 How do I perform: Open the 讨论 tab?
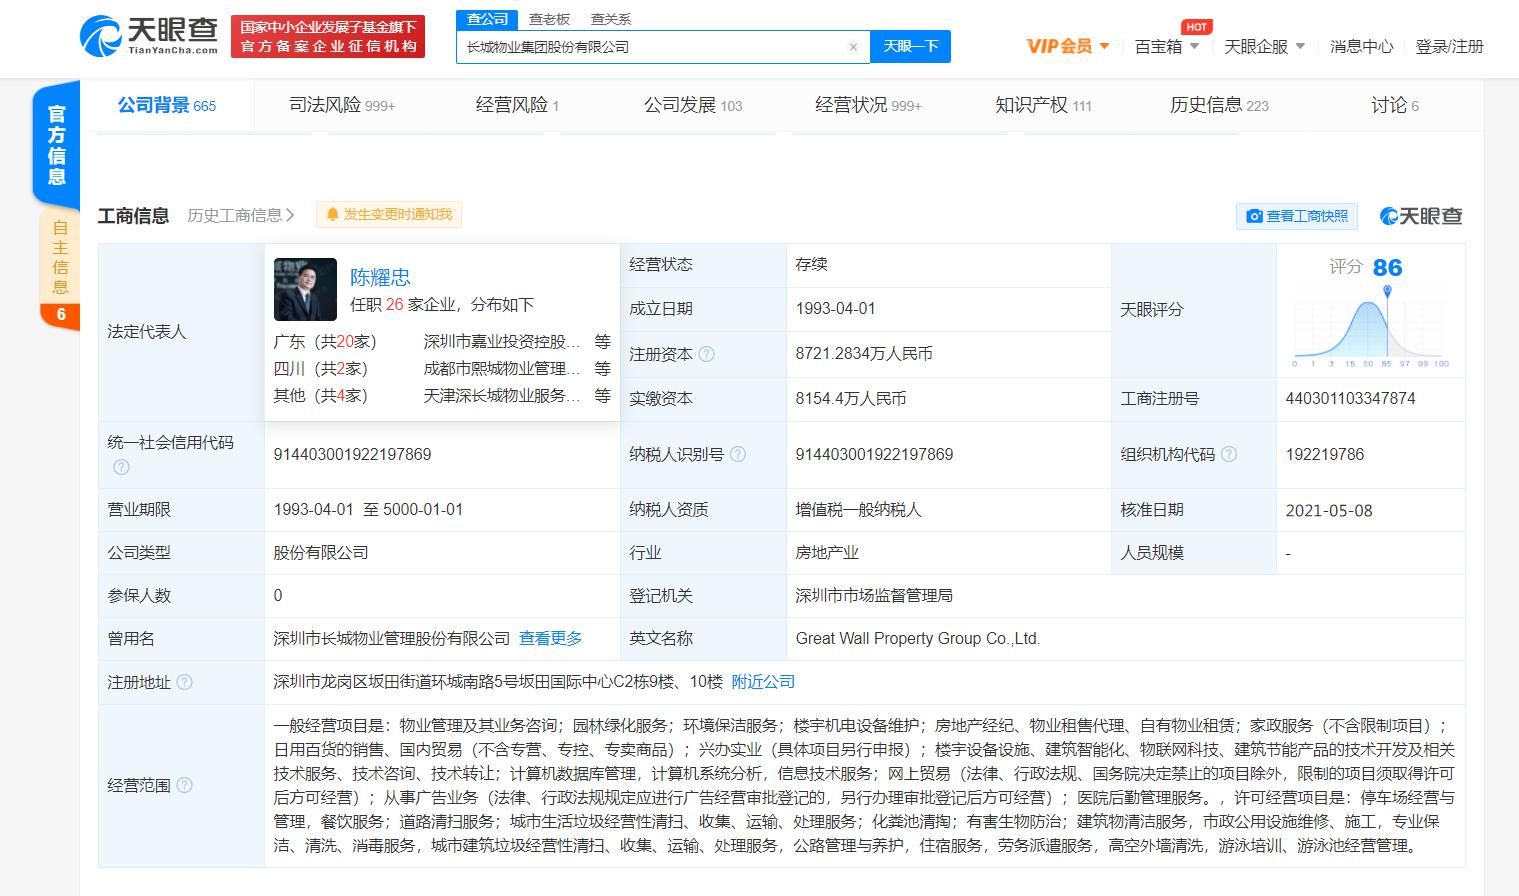(x=1395, y=105)
